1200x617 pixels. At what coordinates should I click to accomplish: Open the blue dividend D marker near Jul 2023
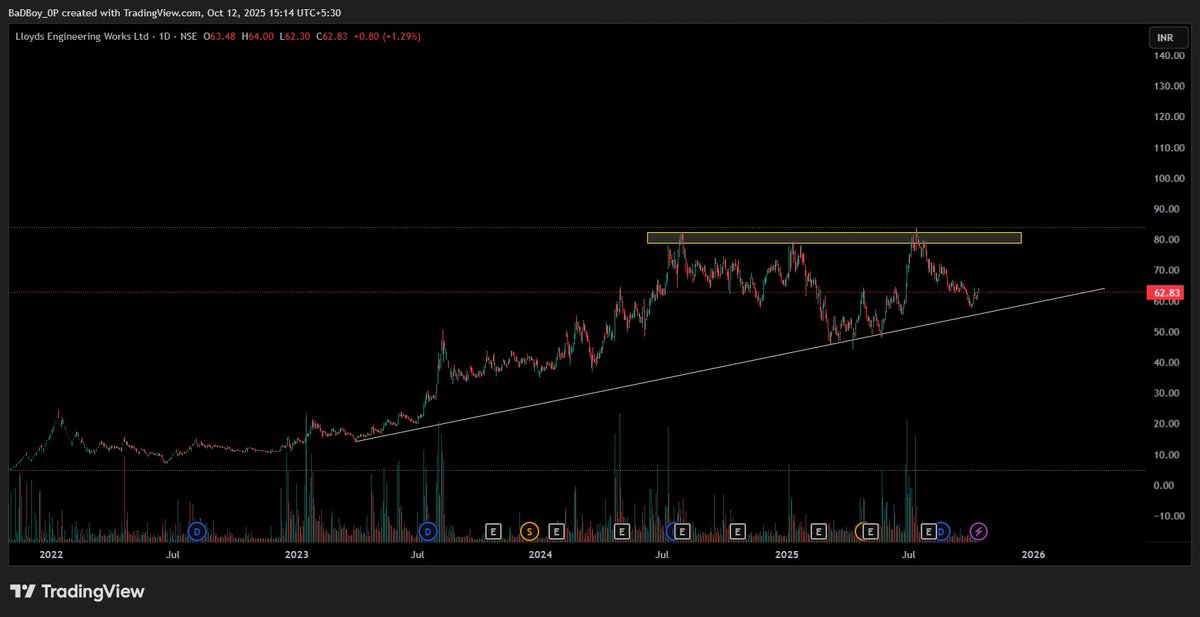(428, 531)
